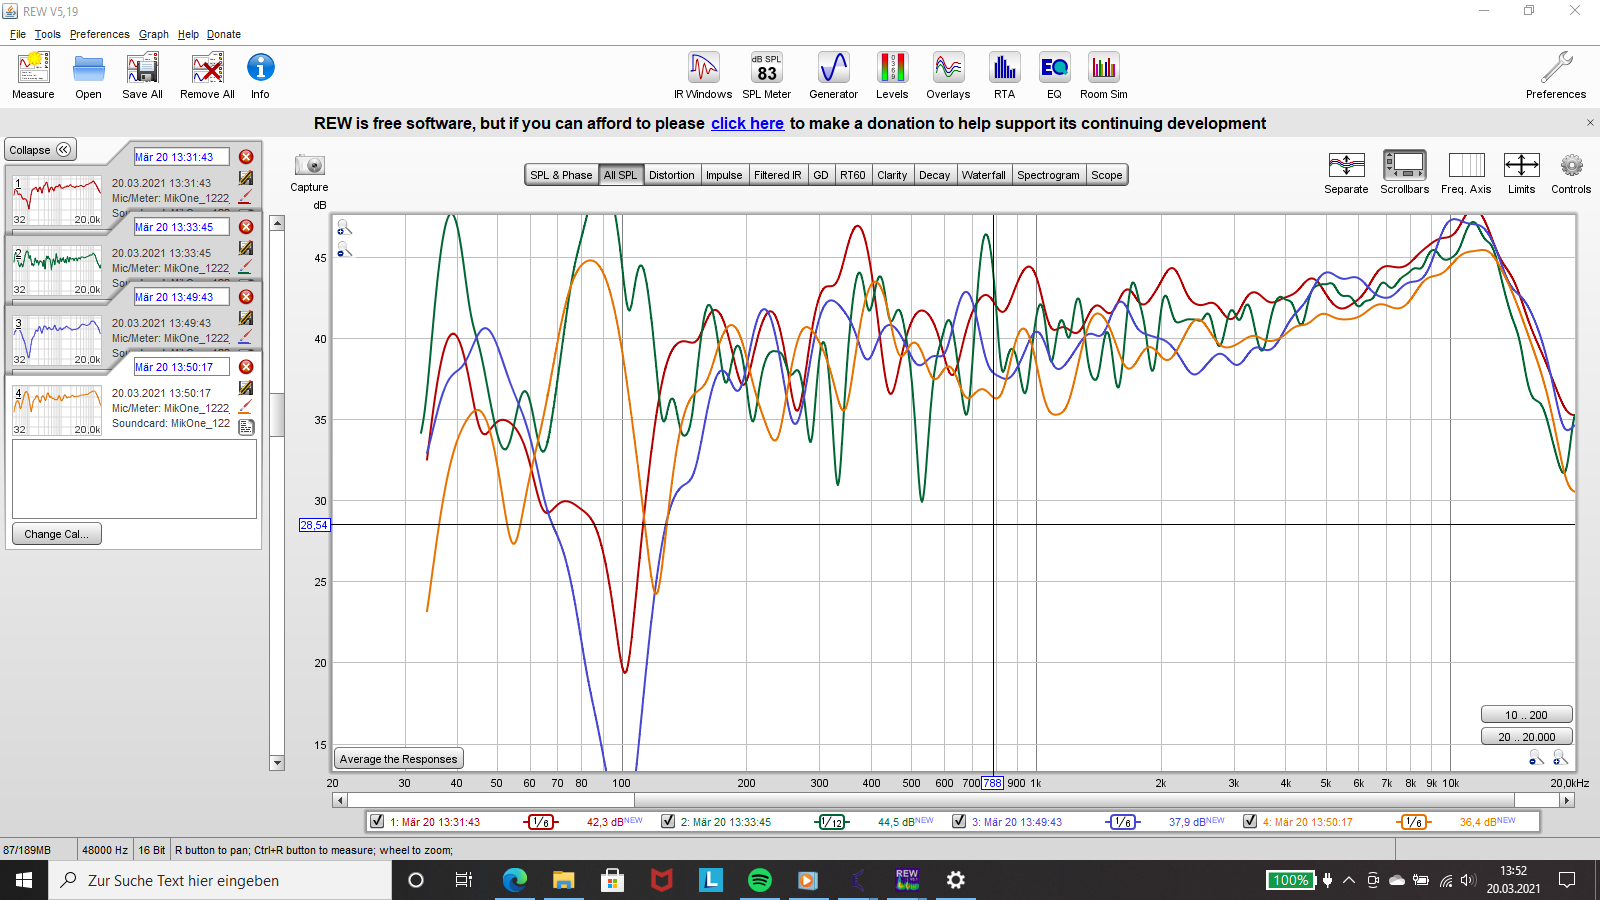Viewport: 1600px width, 900px height.
Task: Follow the 'click here' donation link
Action: 747,123
